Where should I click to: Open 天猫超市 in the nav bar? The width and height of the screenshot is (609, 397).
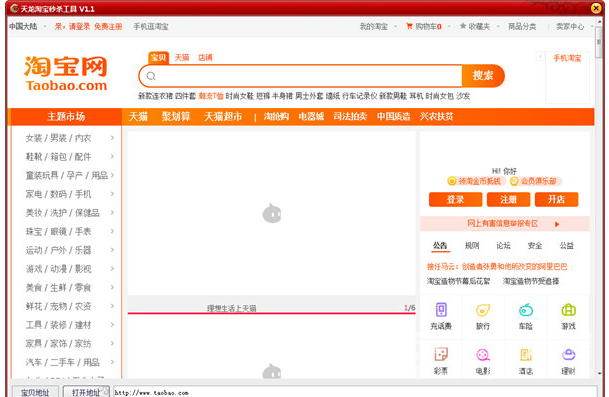coord(223,117)
